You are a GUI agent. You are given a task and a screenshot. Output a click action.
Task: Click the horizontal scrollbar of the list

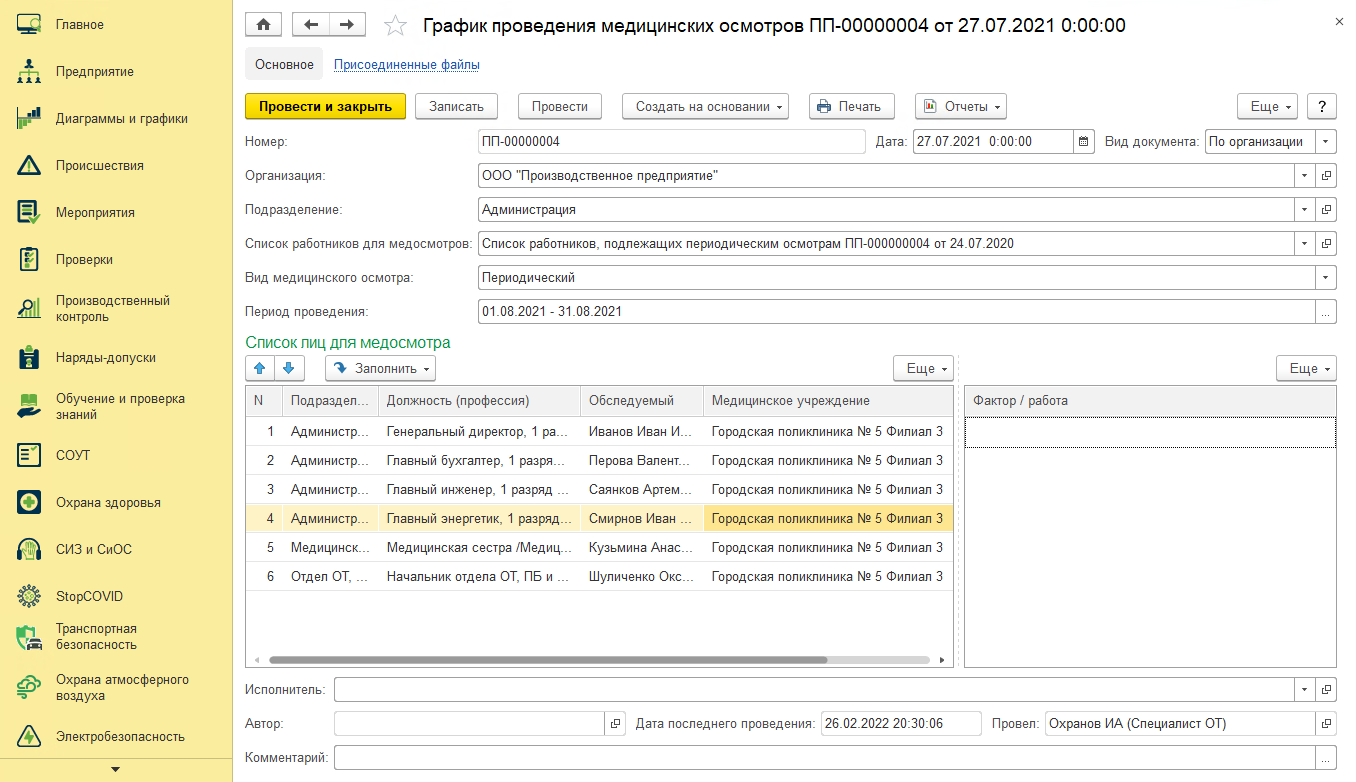[548, 660]
